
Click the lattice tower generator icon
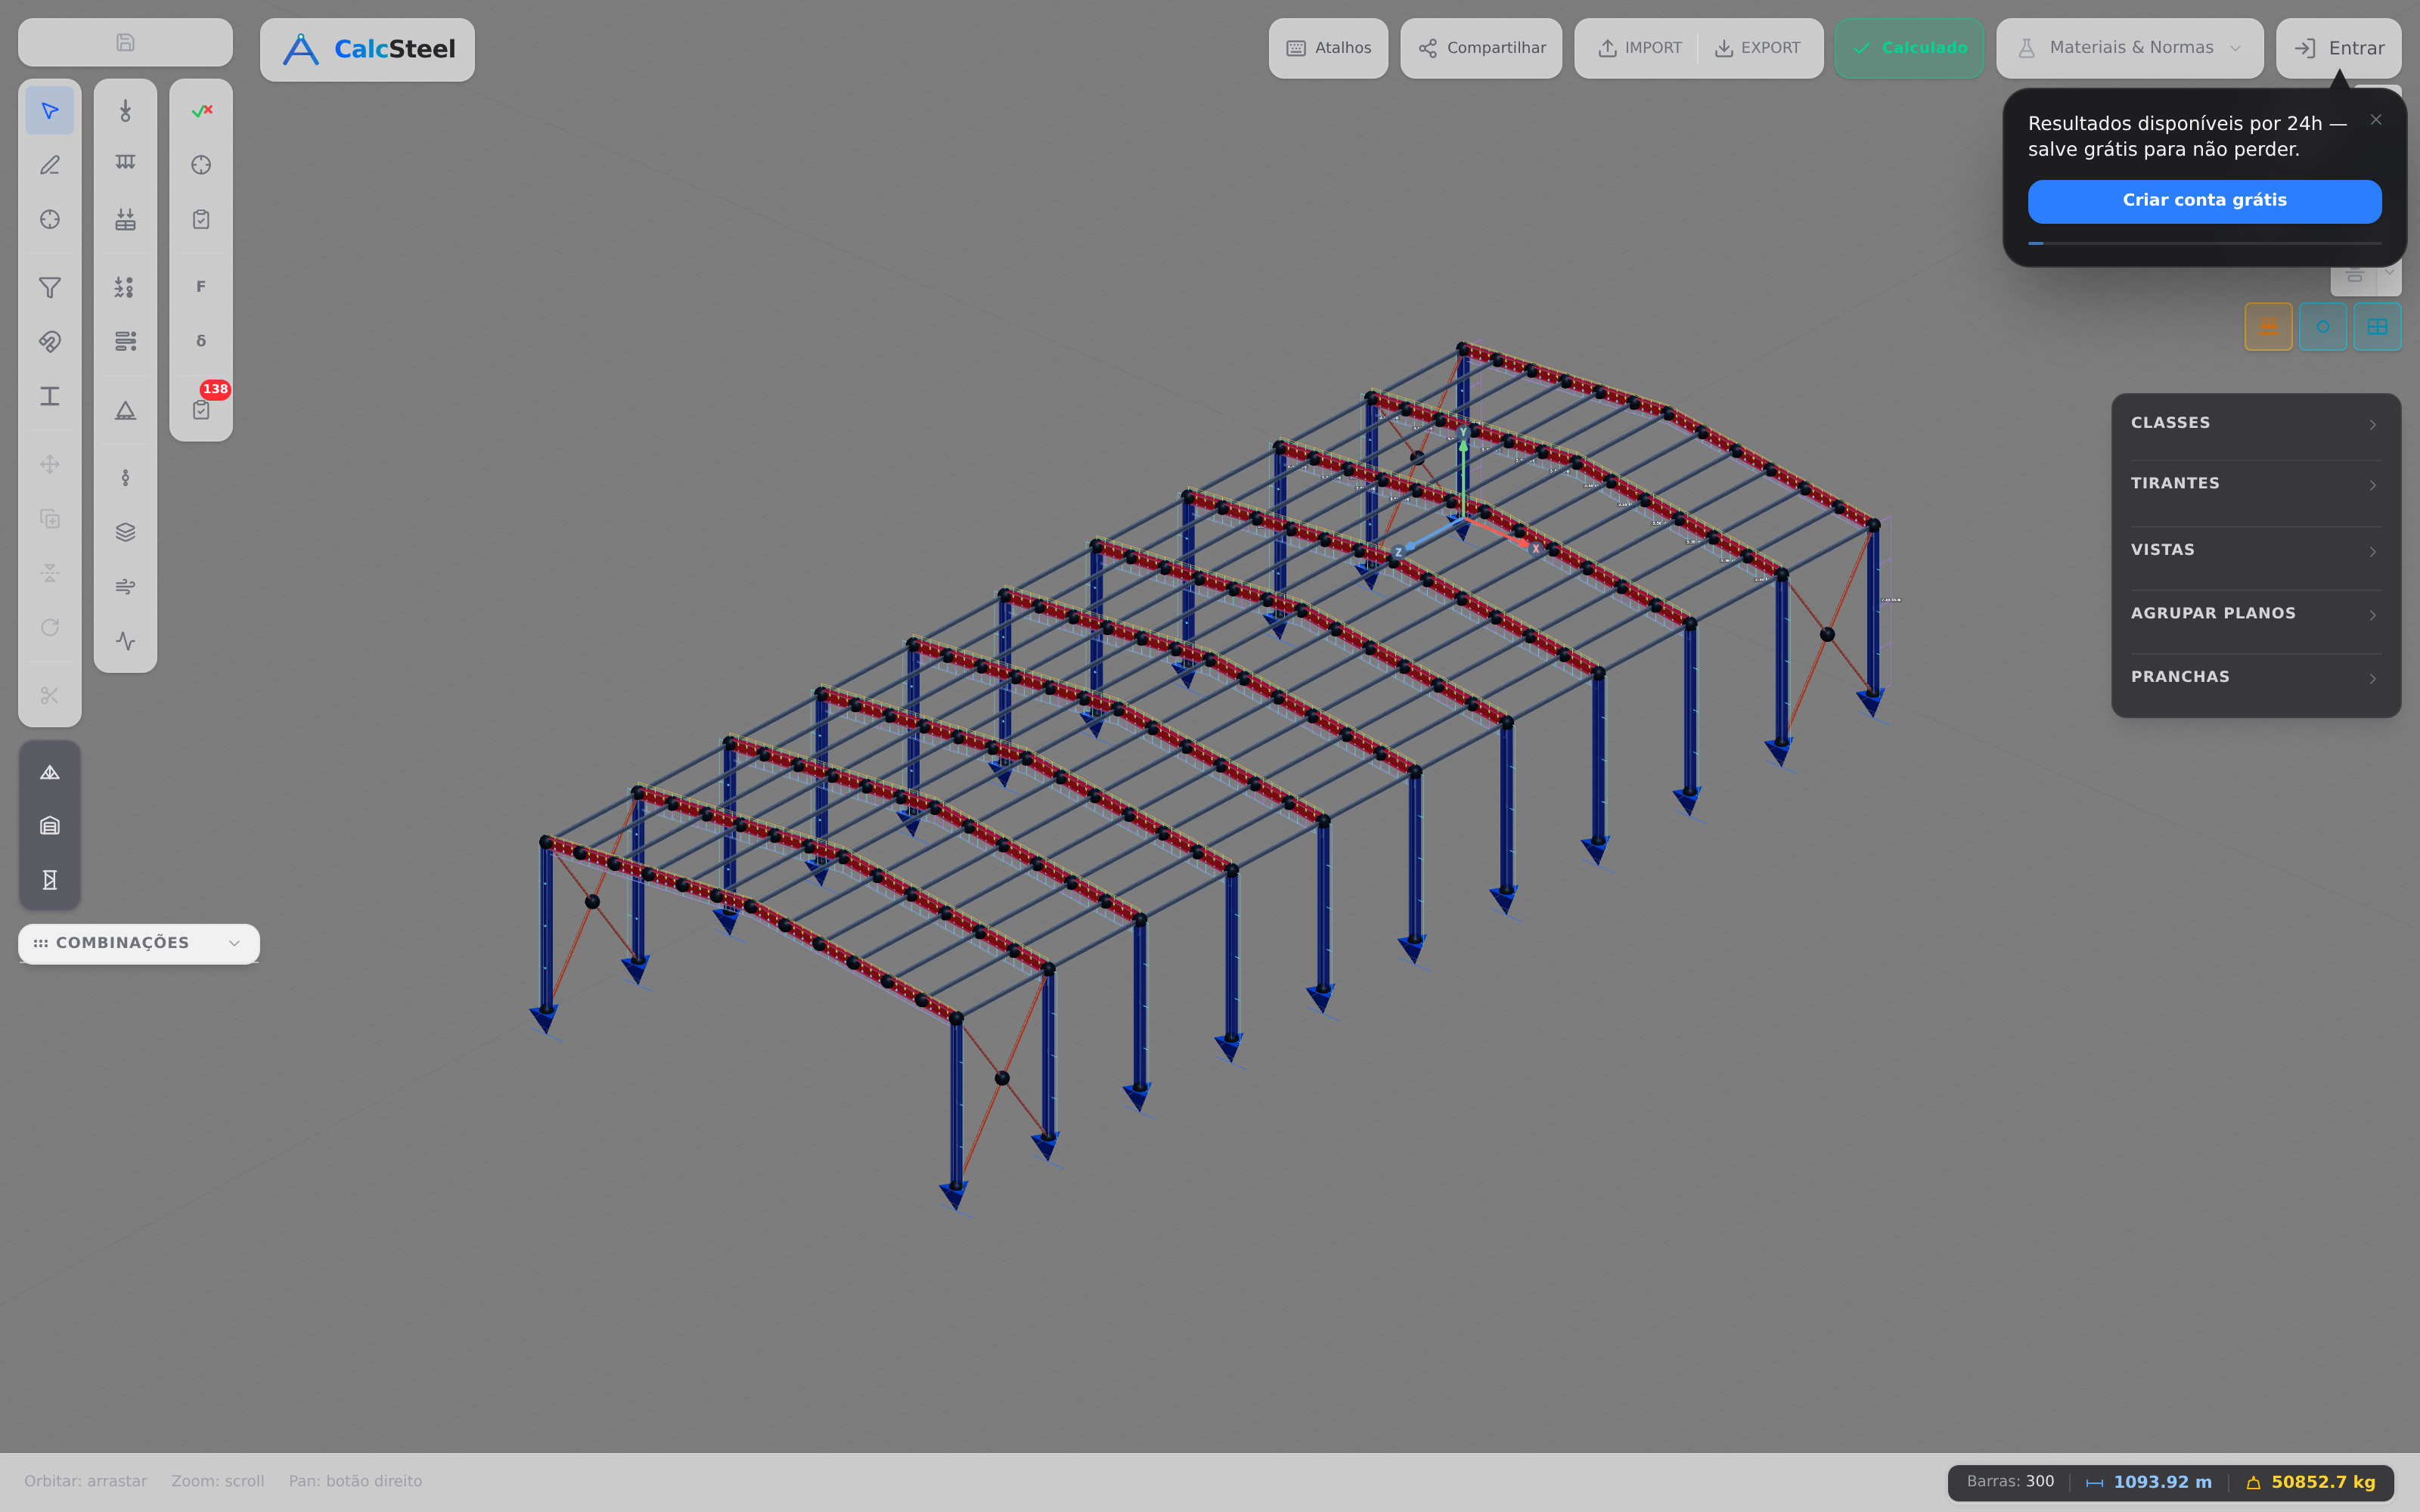pos(49,880)
